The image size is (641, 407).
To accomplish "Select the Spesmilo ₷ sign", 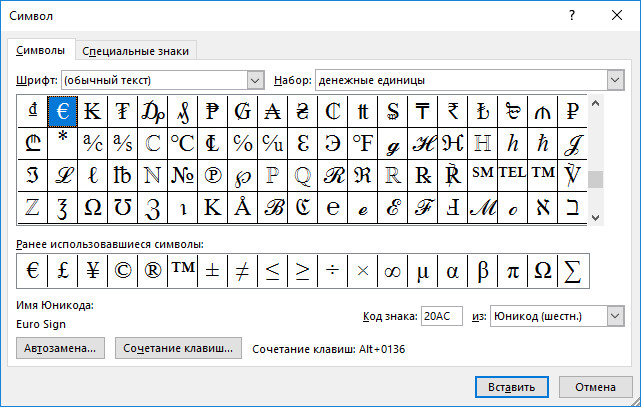I will [x=392, y=111].
